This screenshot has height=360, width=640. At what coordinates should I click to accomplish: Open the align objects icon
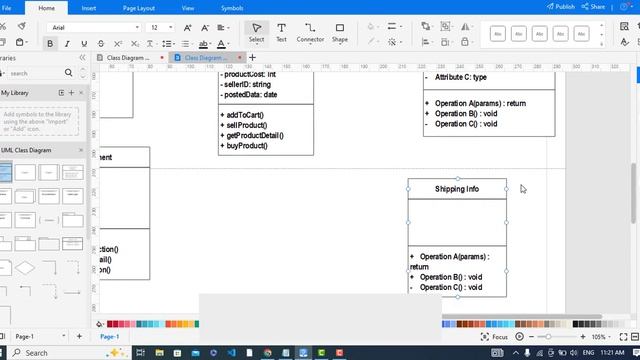[426, 42]
